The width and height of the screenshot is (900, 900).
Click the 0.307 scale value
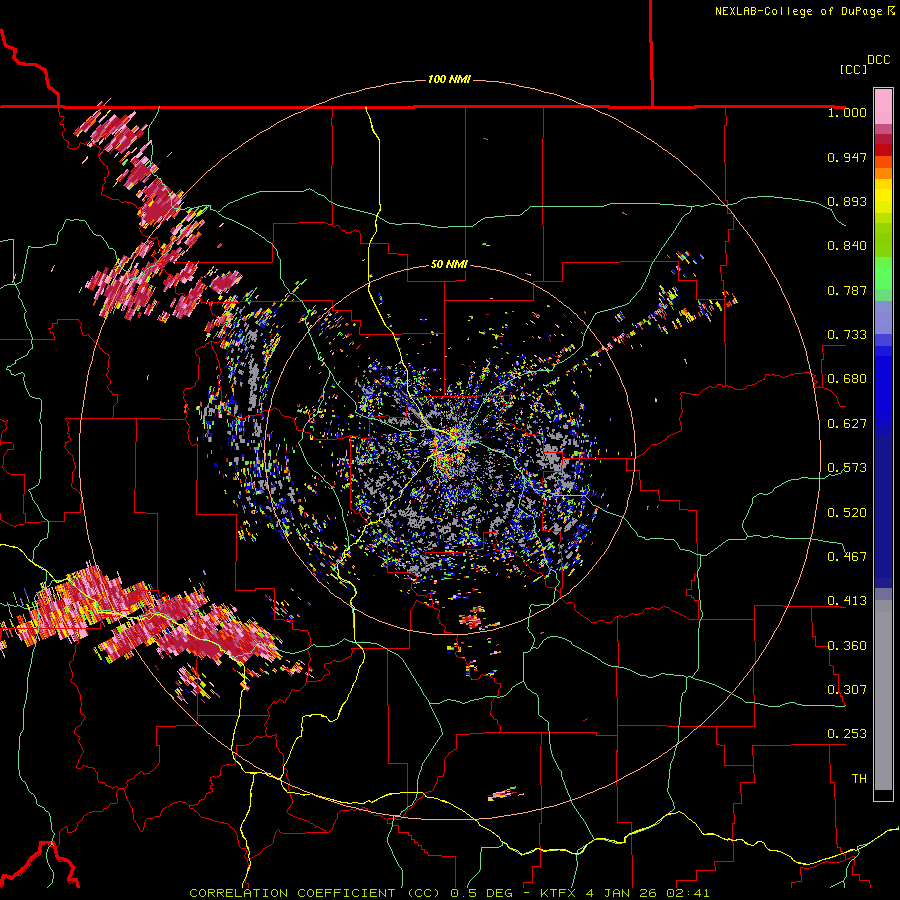pyautogui.click(x=847, y=690)
